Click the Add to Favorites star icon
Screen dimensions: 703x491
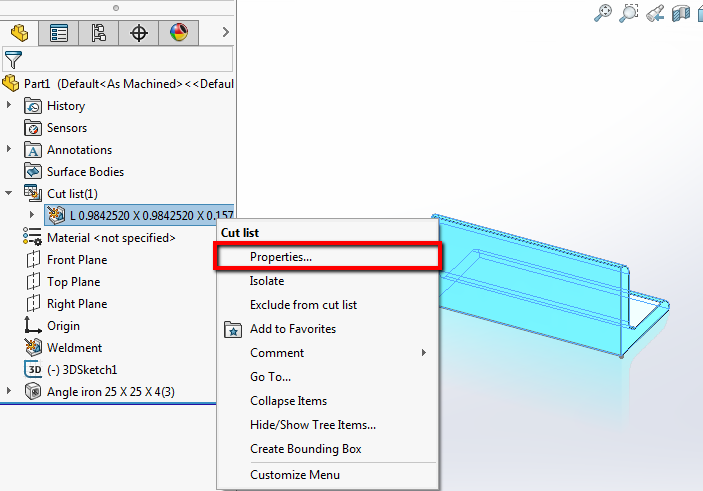point(233,330)
